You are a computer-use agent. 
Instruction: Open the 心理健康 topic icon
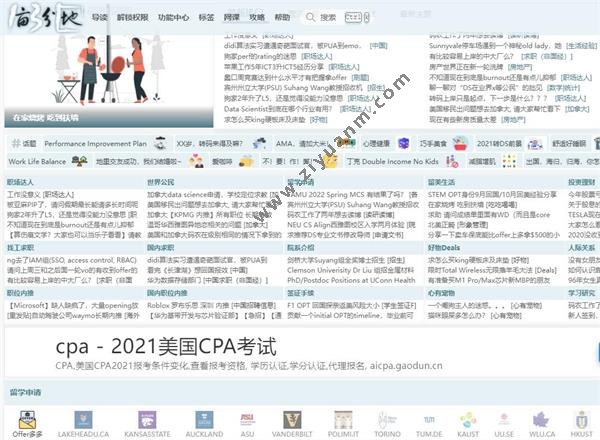tap(404, 143)
